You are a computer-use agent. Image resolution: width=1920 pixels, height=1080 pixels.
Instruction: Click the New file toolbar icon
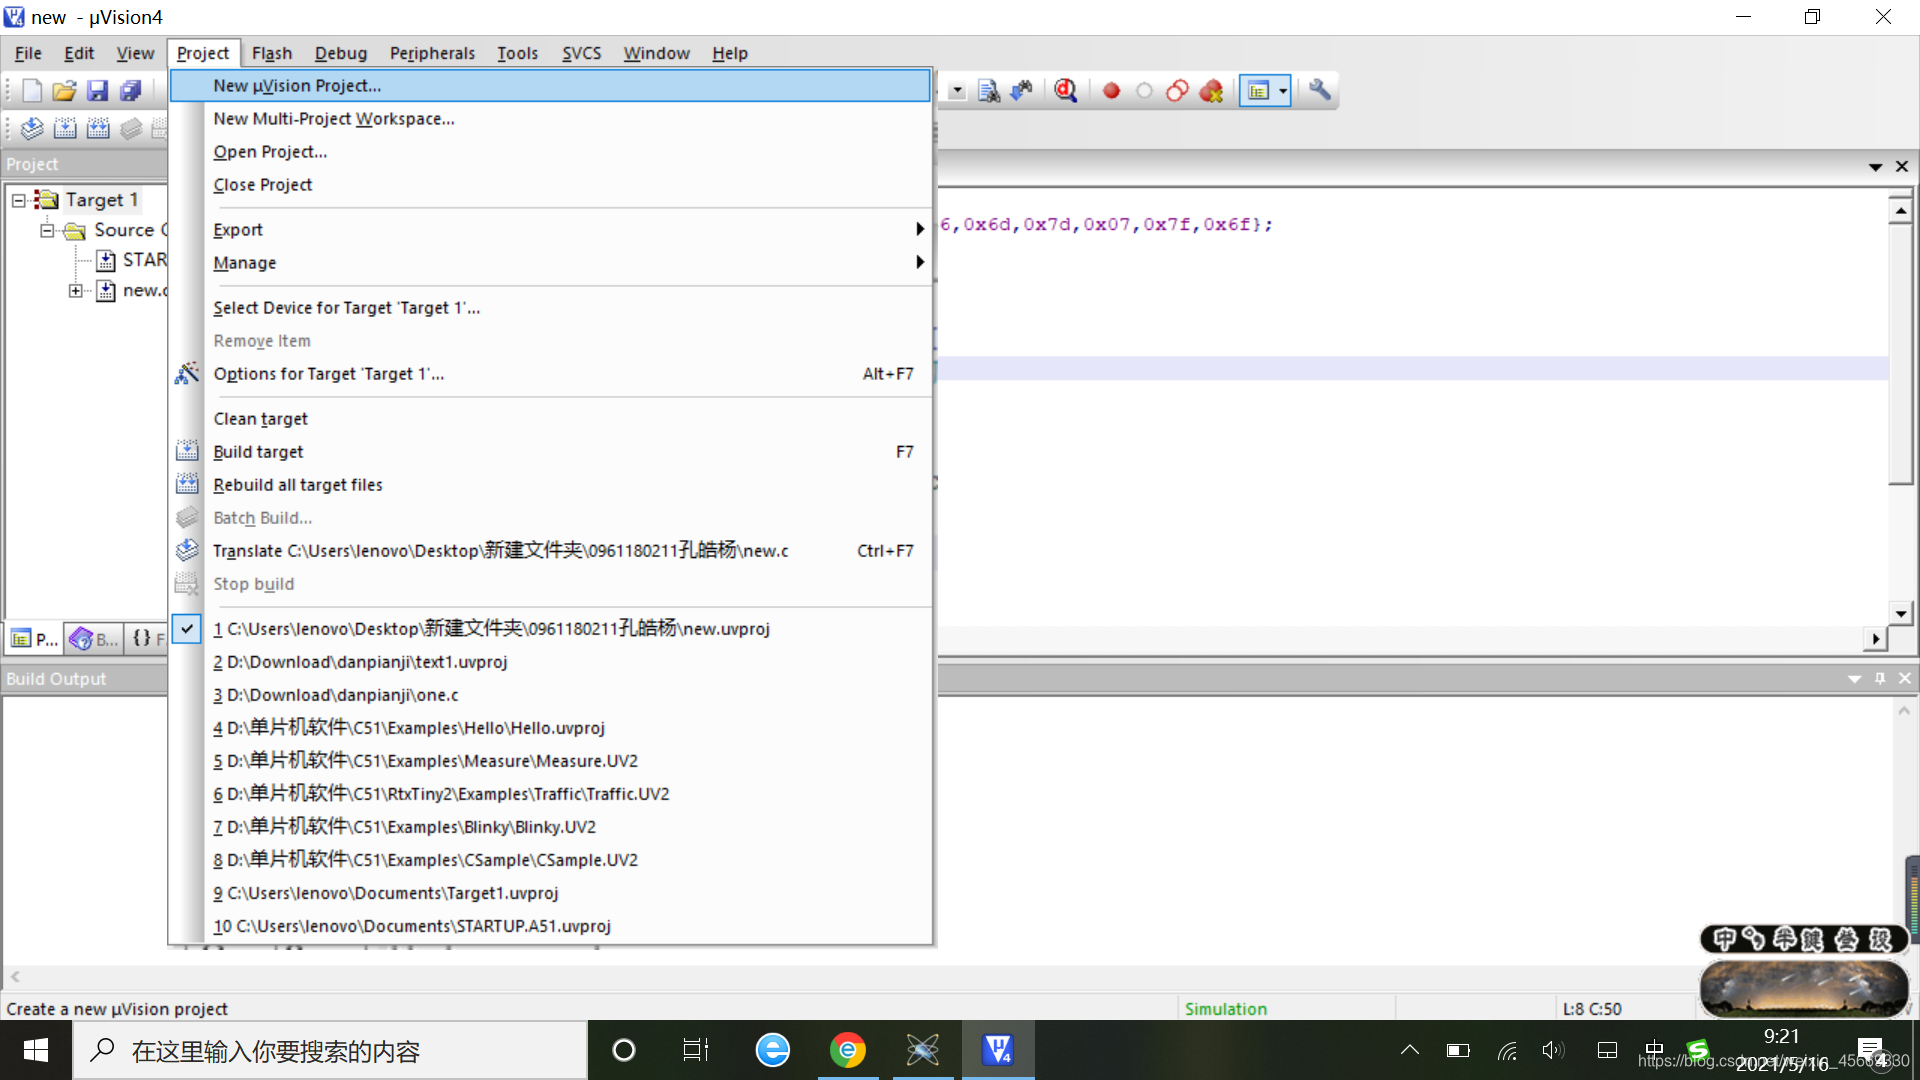click(31, 91)
